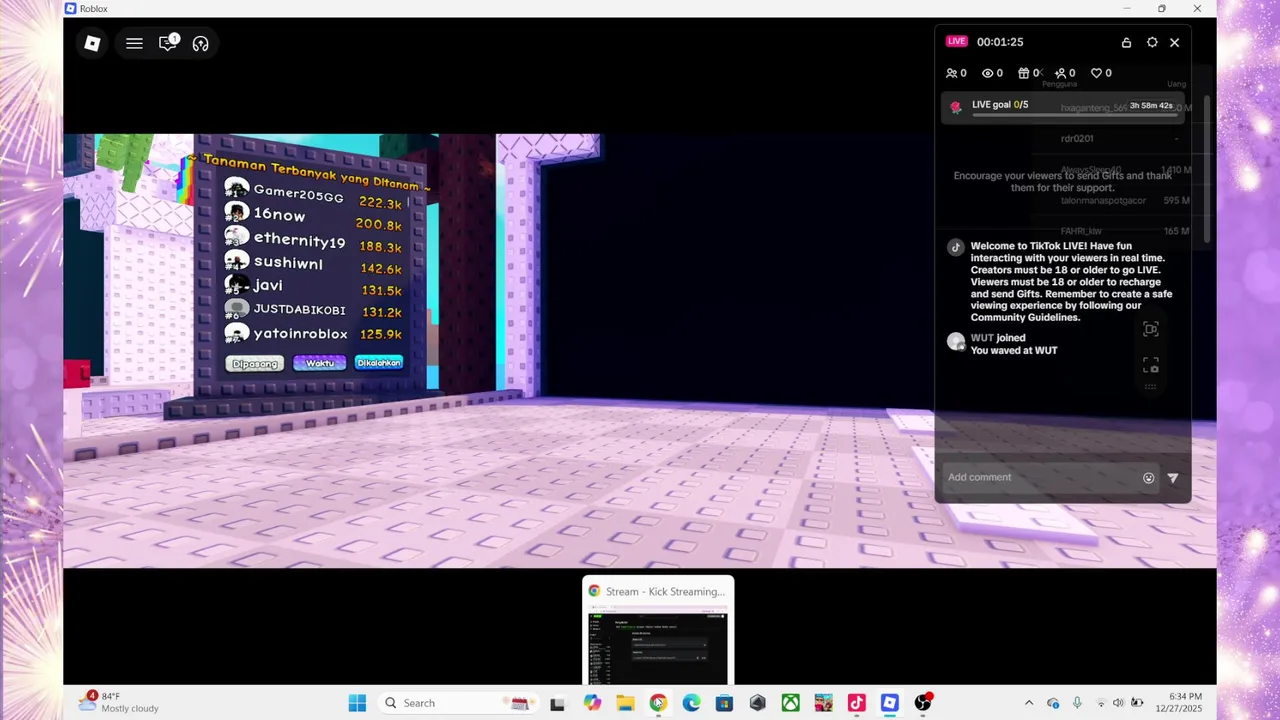The height and width of the screenshot is (720, 1280).
Task: Open Microsoft Store from the taskbar
Action: point(724,703)
